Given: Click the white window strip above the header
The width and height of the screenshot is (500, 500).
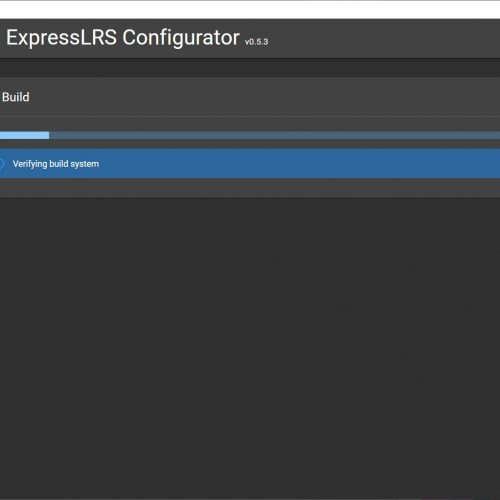Looking at the screenshot, I should (250, 10).
